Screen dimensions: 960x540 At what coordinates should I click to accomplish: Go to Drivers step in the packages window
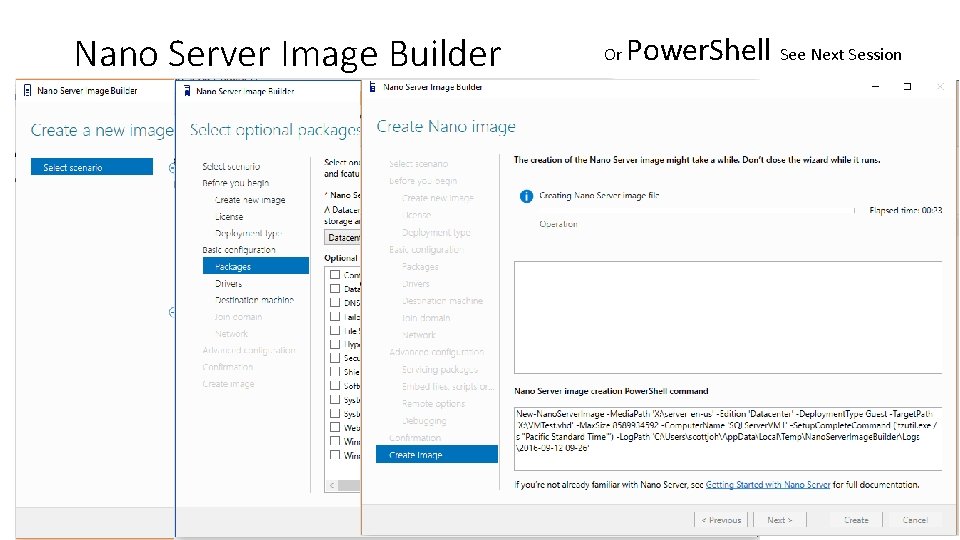[x=228, y=283]
